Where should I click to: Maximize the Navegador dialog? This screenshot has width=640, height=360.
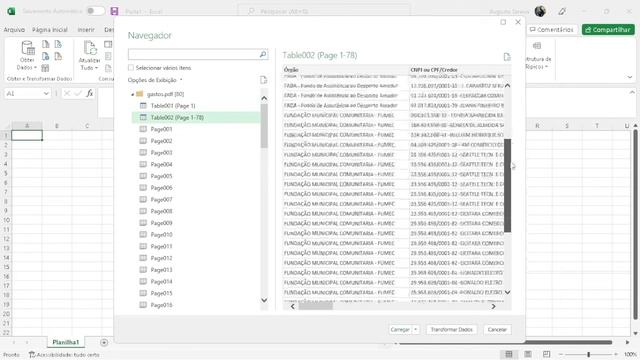[503, 22]
